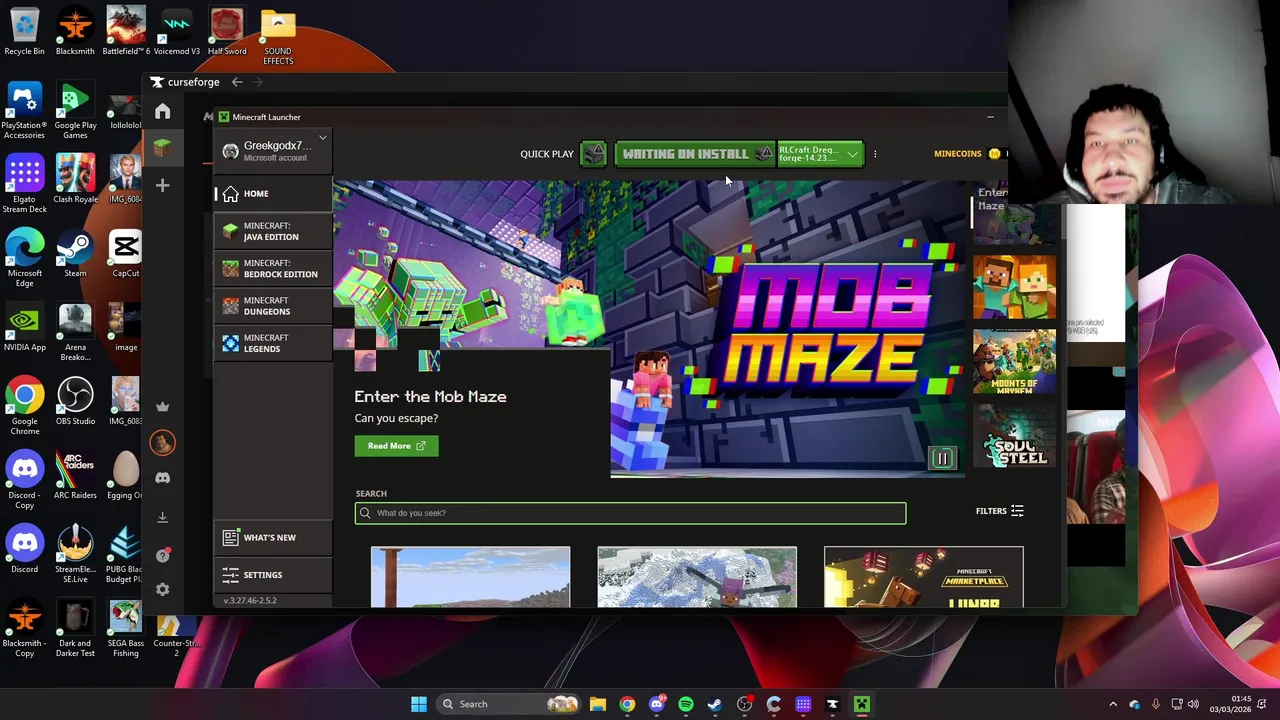Image resolution: width=1280 pixels, height=720 pixels.
Task: Select Minecraft Dungeons
Action: [x=273, y=306]
